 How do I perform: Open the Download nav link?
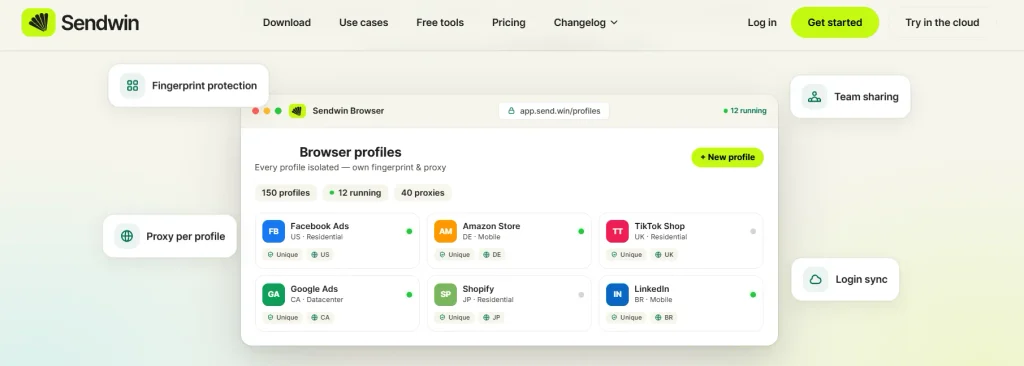point(287,22)
